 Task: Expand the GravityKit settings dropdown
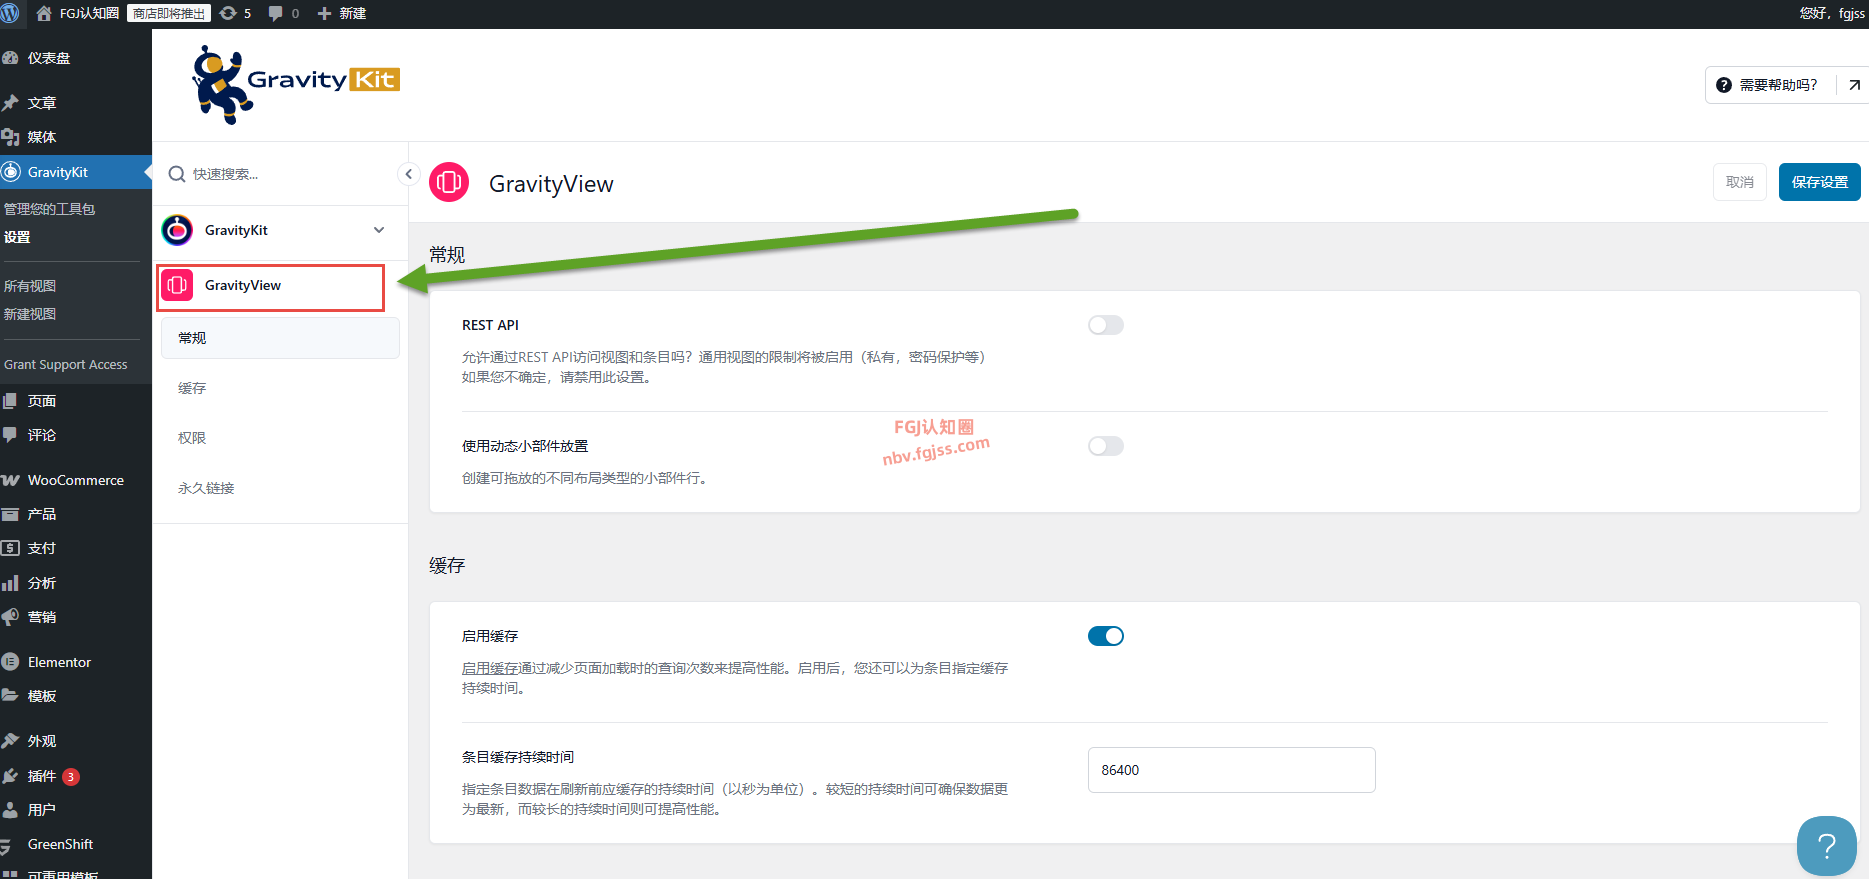click(x=379, y=230)
